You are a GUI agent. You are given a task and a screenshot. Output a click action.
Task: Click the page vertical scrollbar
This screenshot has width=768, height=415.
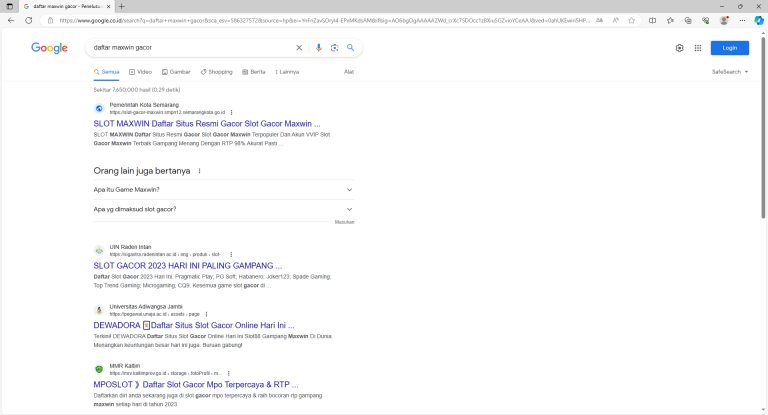[x=763, y=127]
